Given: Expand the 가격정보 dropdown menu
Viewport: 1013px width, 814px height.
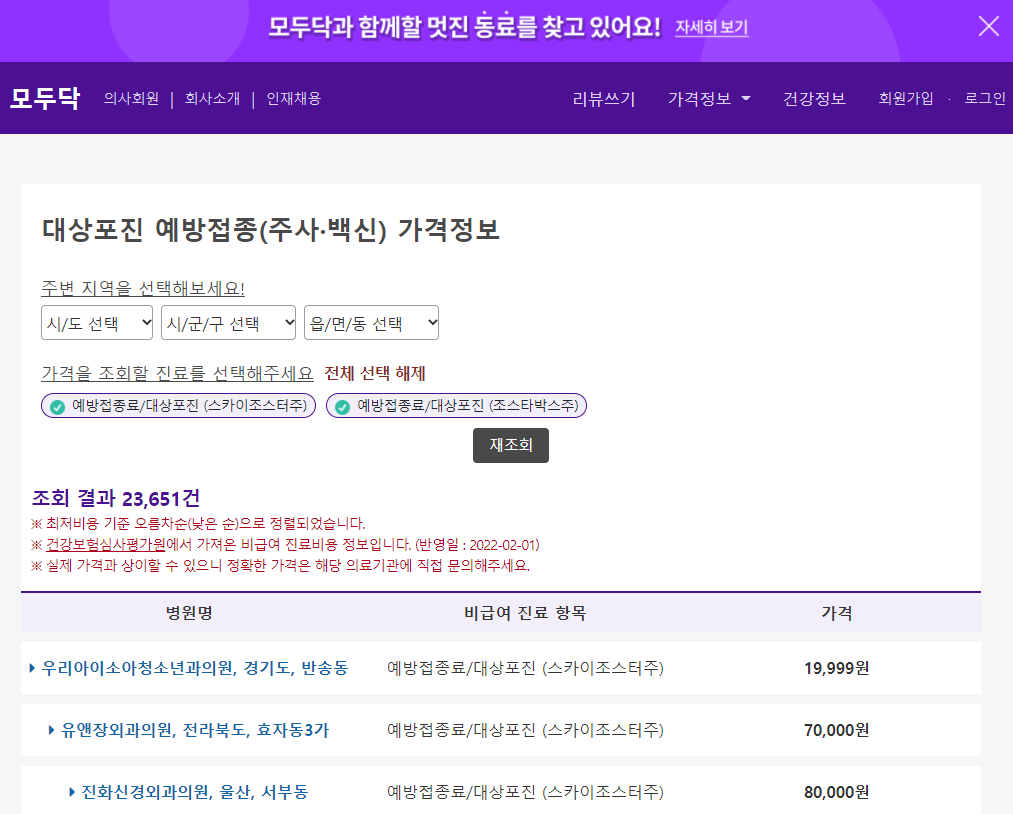Looking at the screenshot, I should coord(709,99).
